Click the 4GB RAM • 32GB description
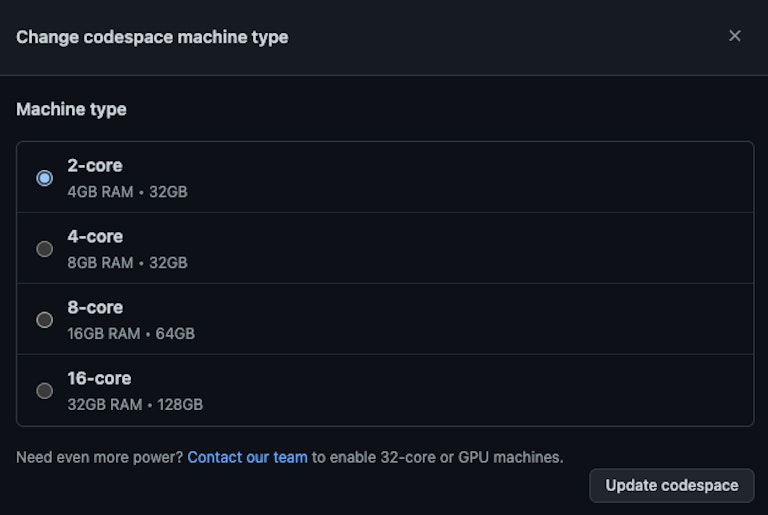 click(x=127, y=192)
